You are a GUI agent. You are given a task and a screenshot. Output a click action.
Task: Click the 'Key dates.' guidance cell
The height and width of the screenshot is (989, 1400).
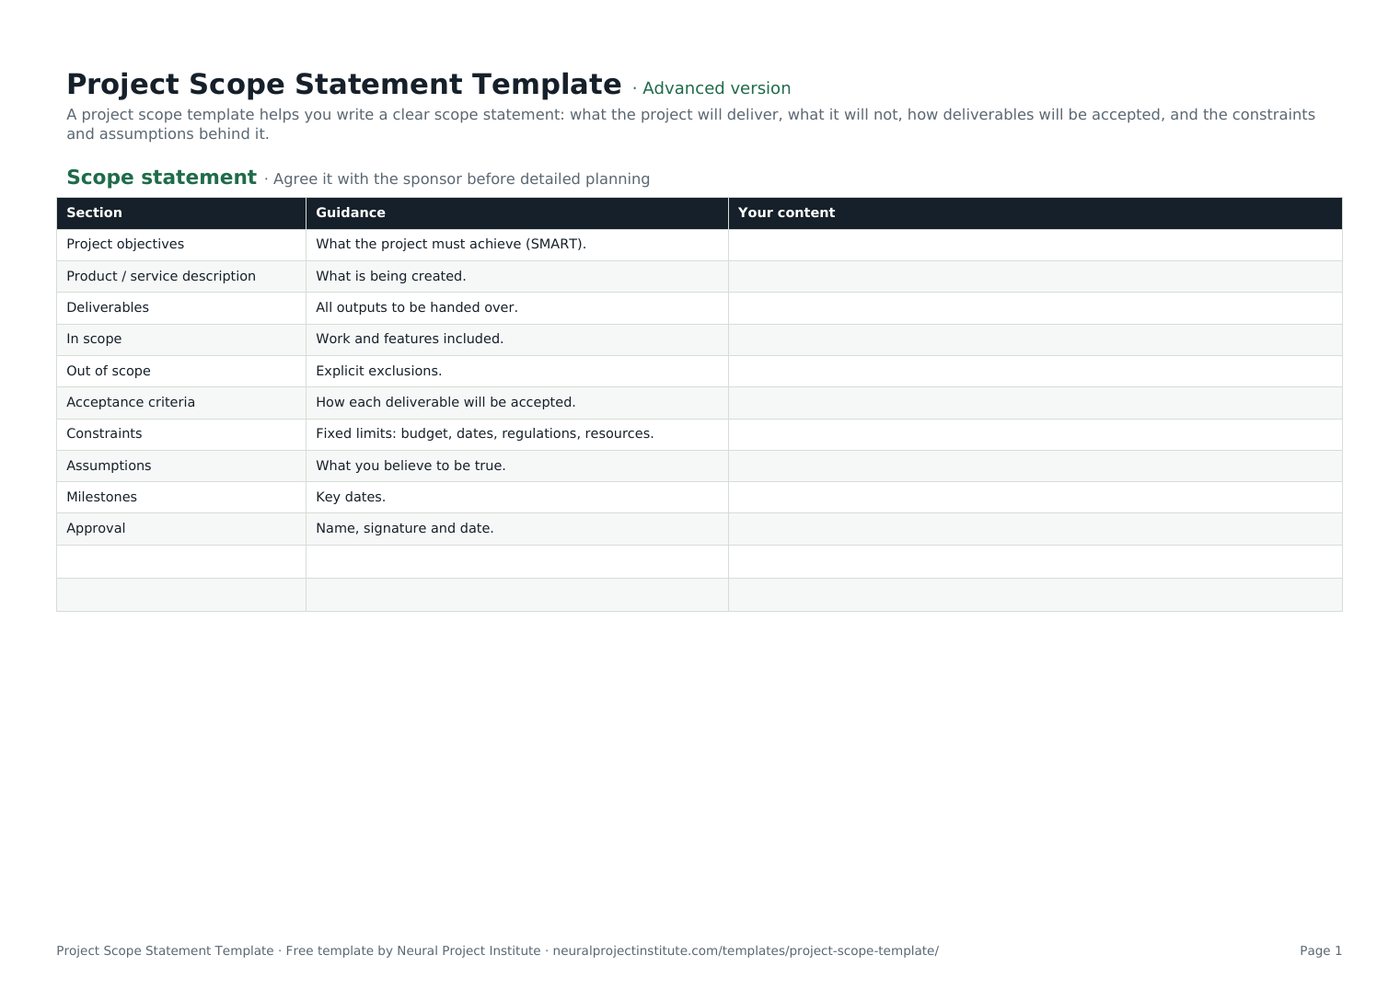[517, 497]
